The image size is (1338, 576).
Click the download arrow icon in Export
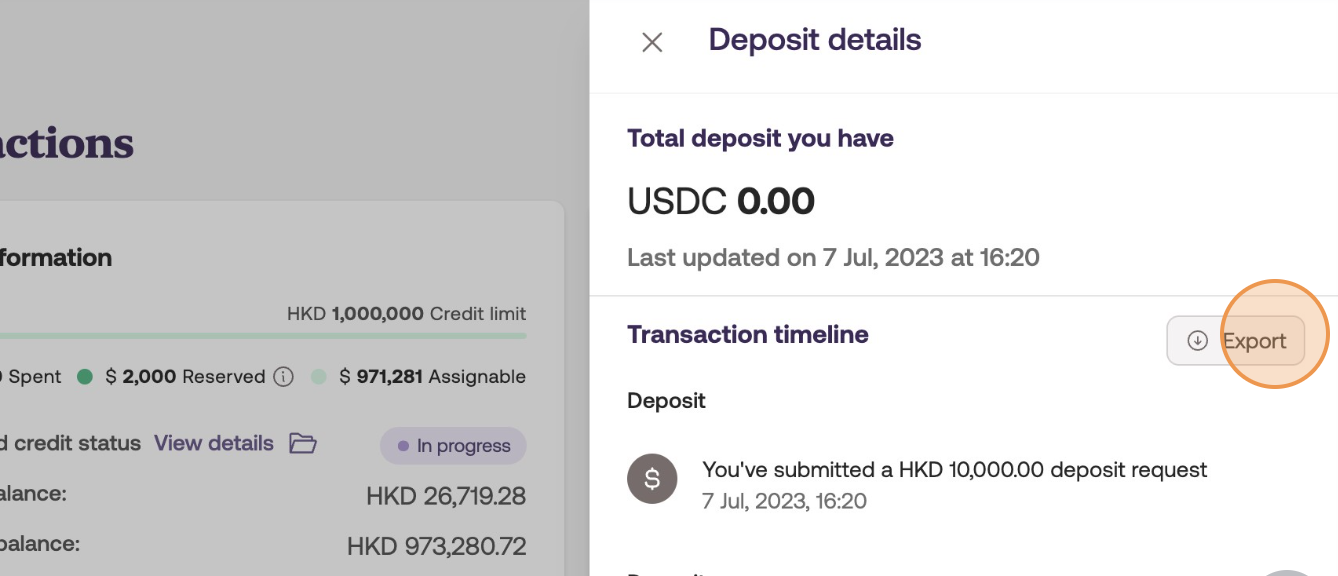point(1197,341)
